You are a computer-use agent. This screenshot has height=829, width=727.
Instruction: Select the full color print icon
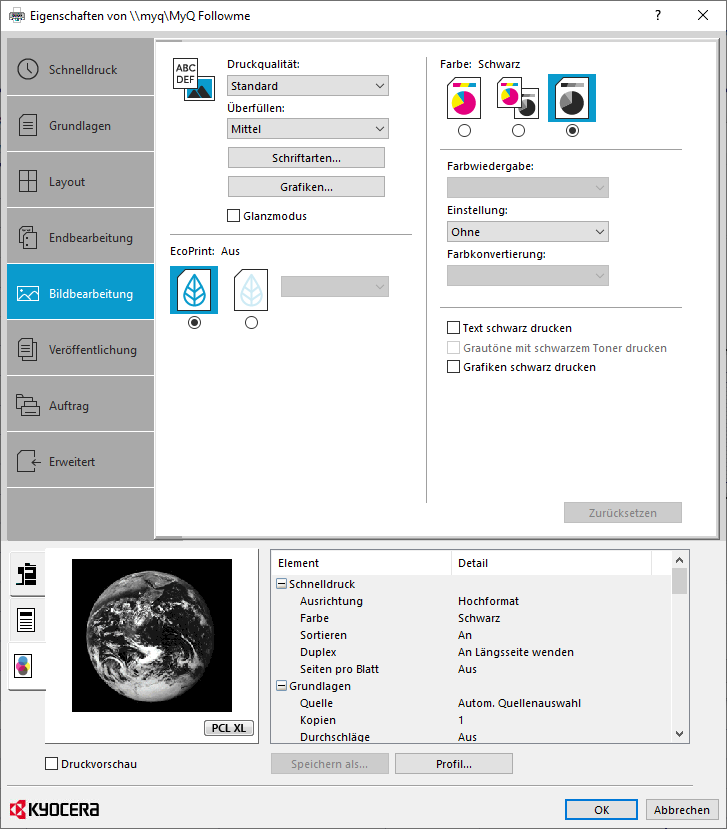(x=464, y=99)
